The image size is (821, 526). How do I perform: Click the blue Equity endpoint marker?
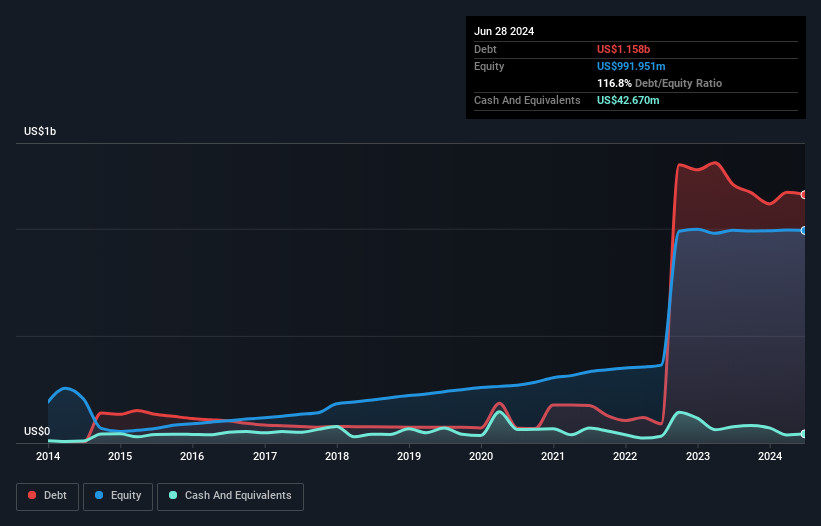[x=804, y=230]
